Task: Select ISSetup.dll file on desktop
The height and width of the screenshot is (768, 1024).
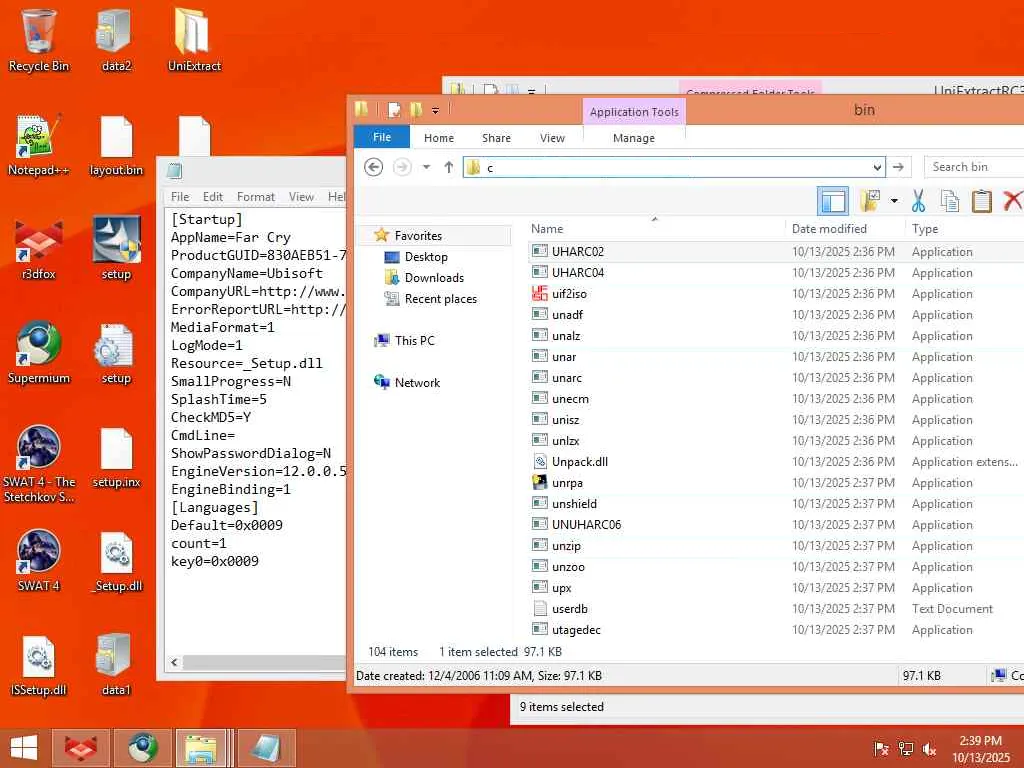Action: pyautogui.click(x=39, y=665)
